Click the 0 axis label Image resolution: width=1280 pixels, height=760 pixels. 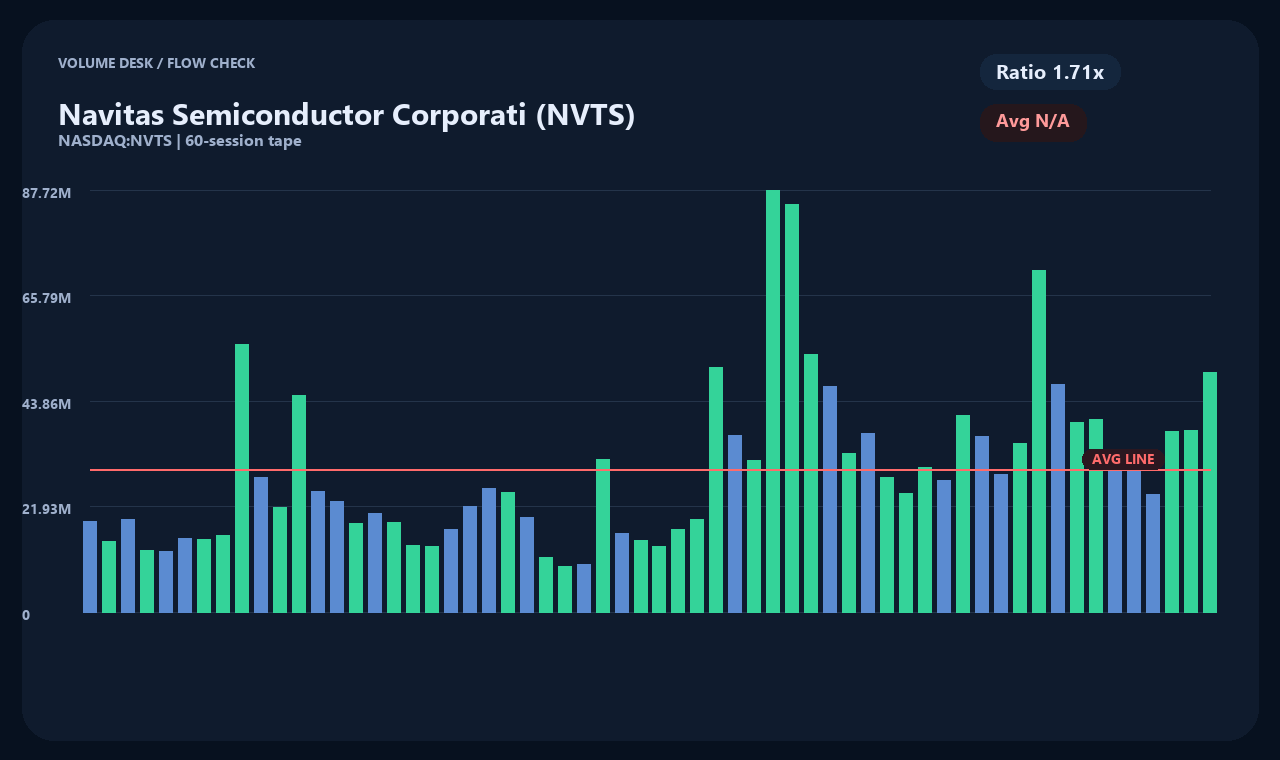click(x=26, y=615)
